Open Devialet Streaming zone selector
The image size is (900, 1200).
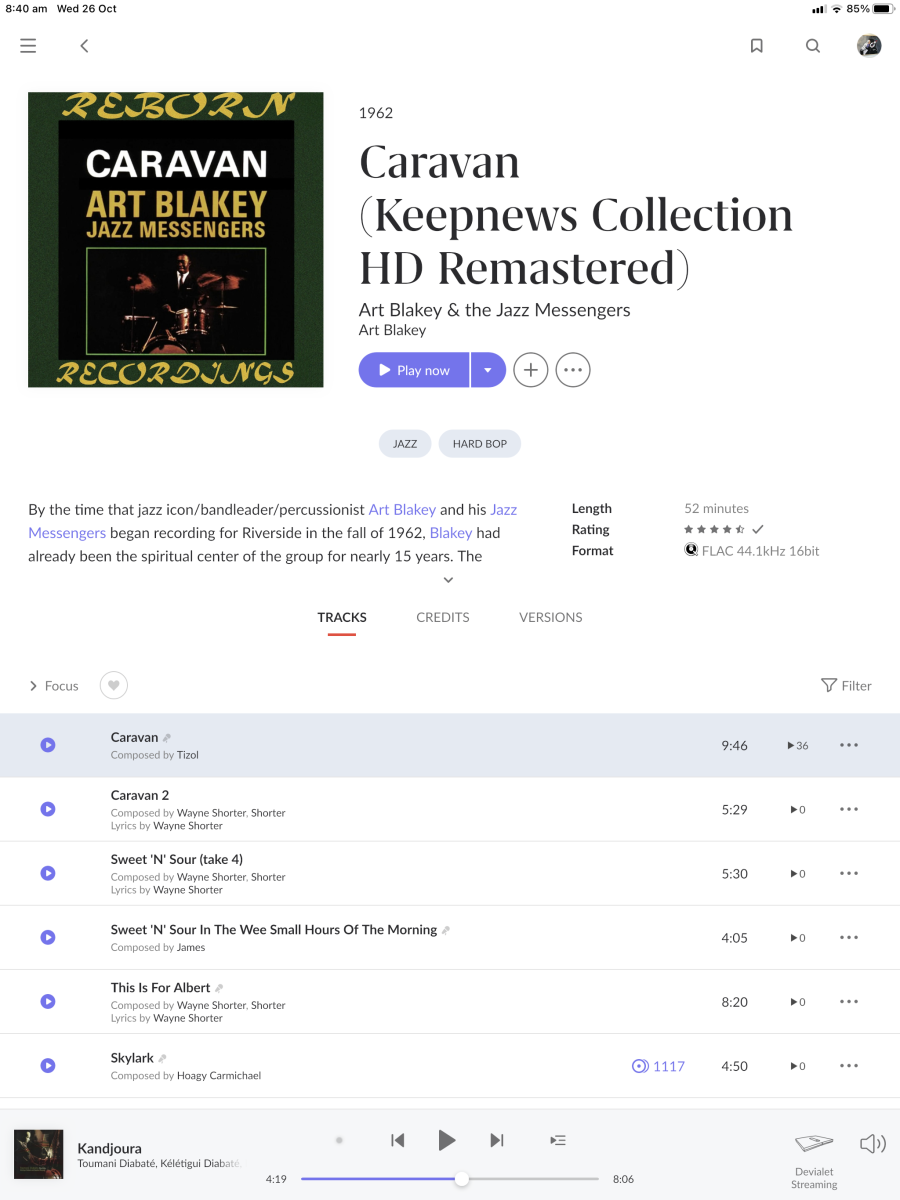coord(814,1161)
